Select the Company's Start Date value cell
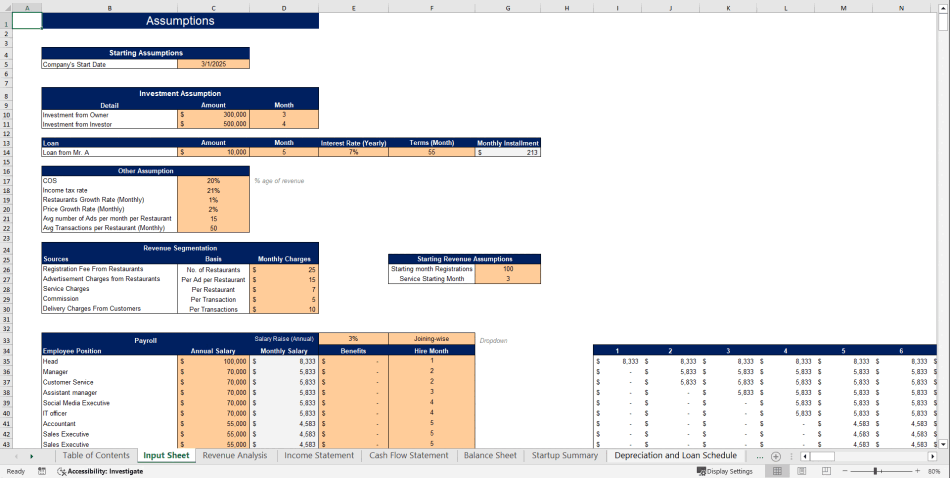Screen dimensions: 950x478 [213, 64]
